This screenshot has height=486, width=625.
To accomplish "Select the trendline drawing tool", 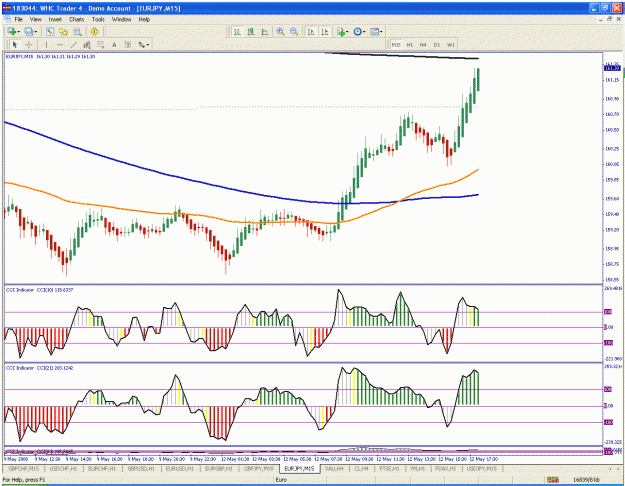I will click(73, 45).
